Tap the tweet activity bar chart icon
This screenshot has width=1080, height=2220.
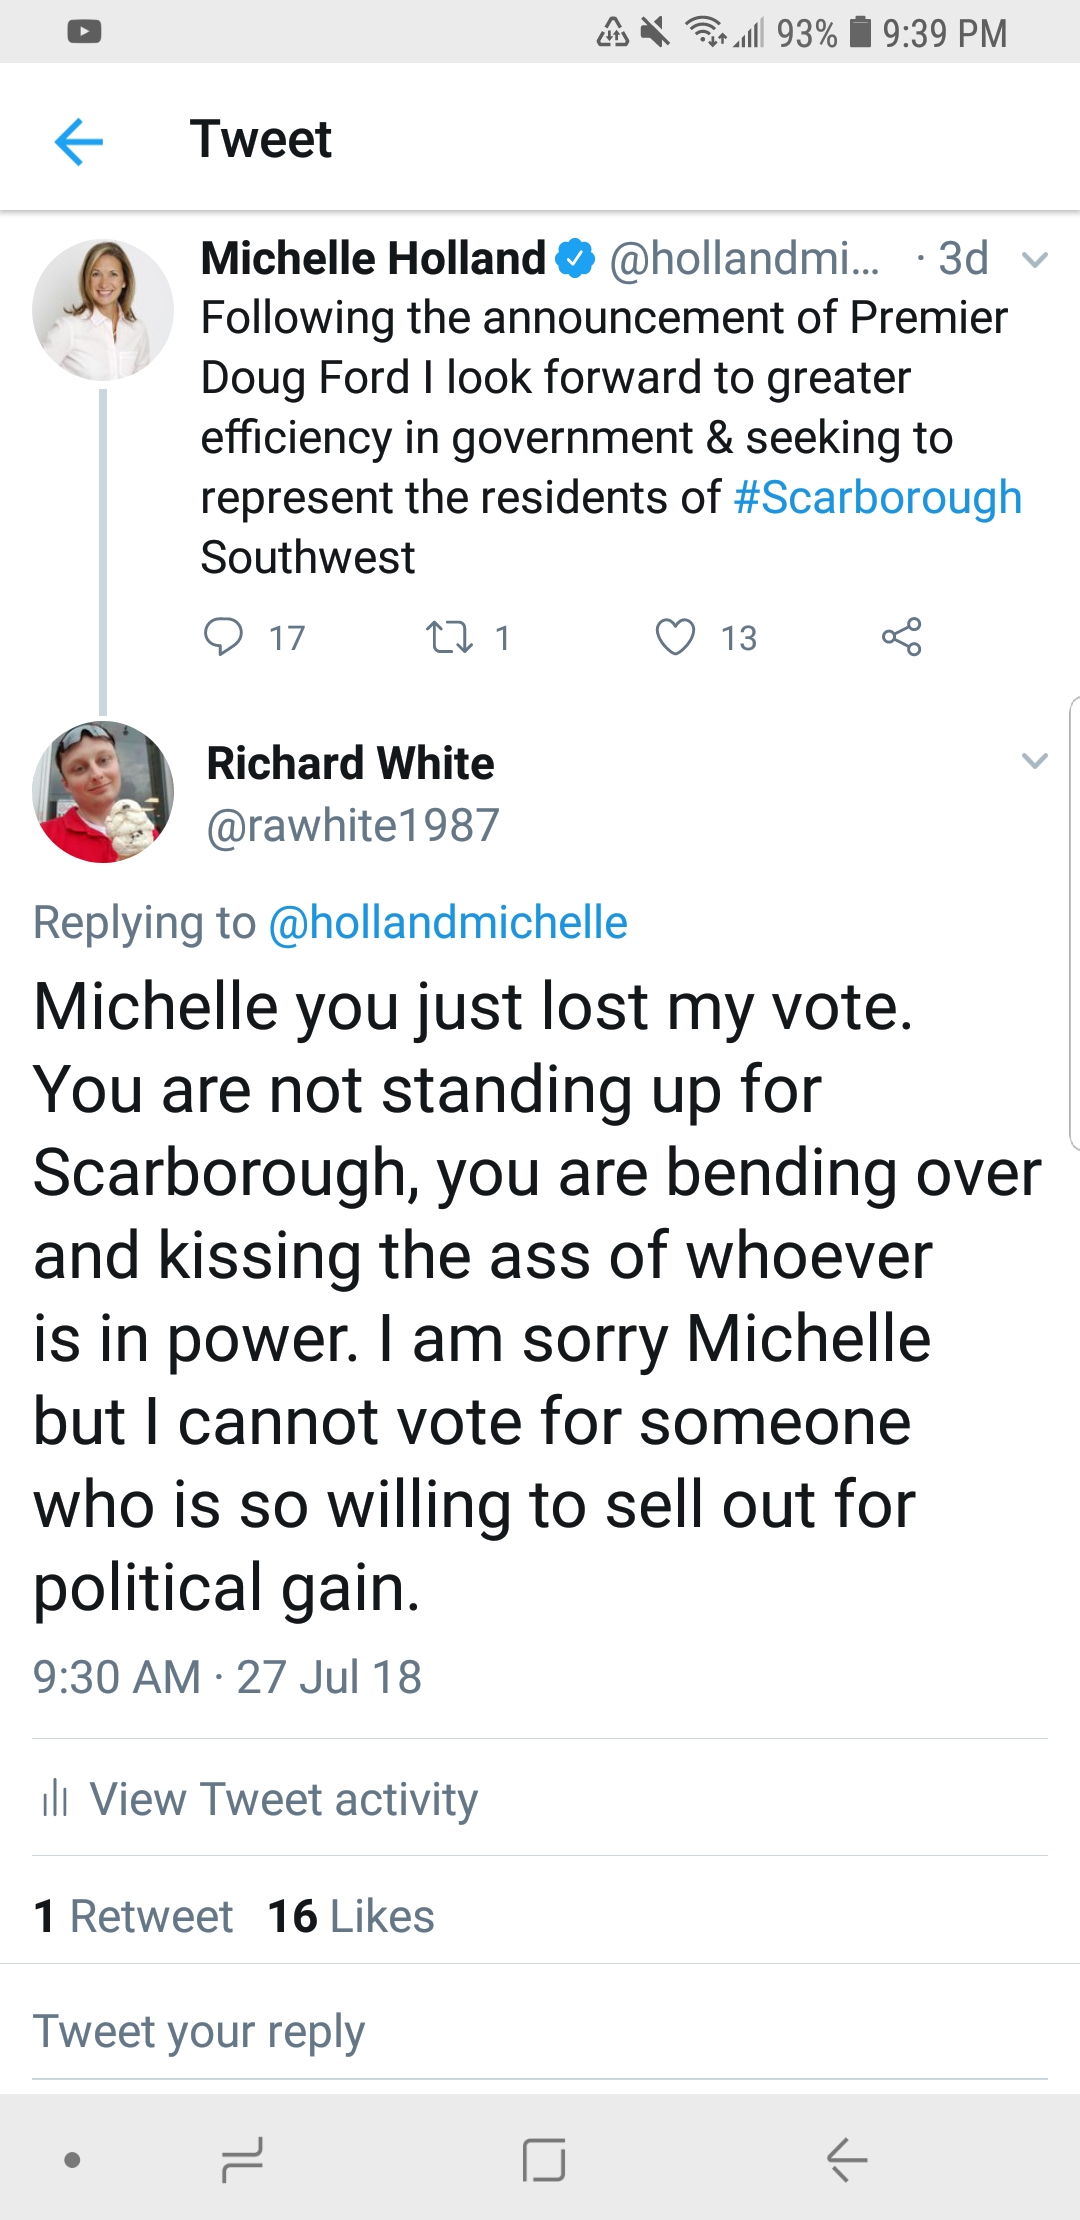click(54, 1800)
